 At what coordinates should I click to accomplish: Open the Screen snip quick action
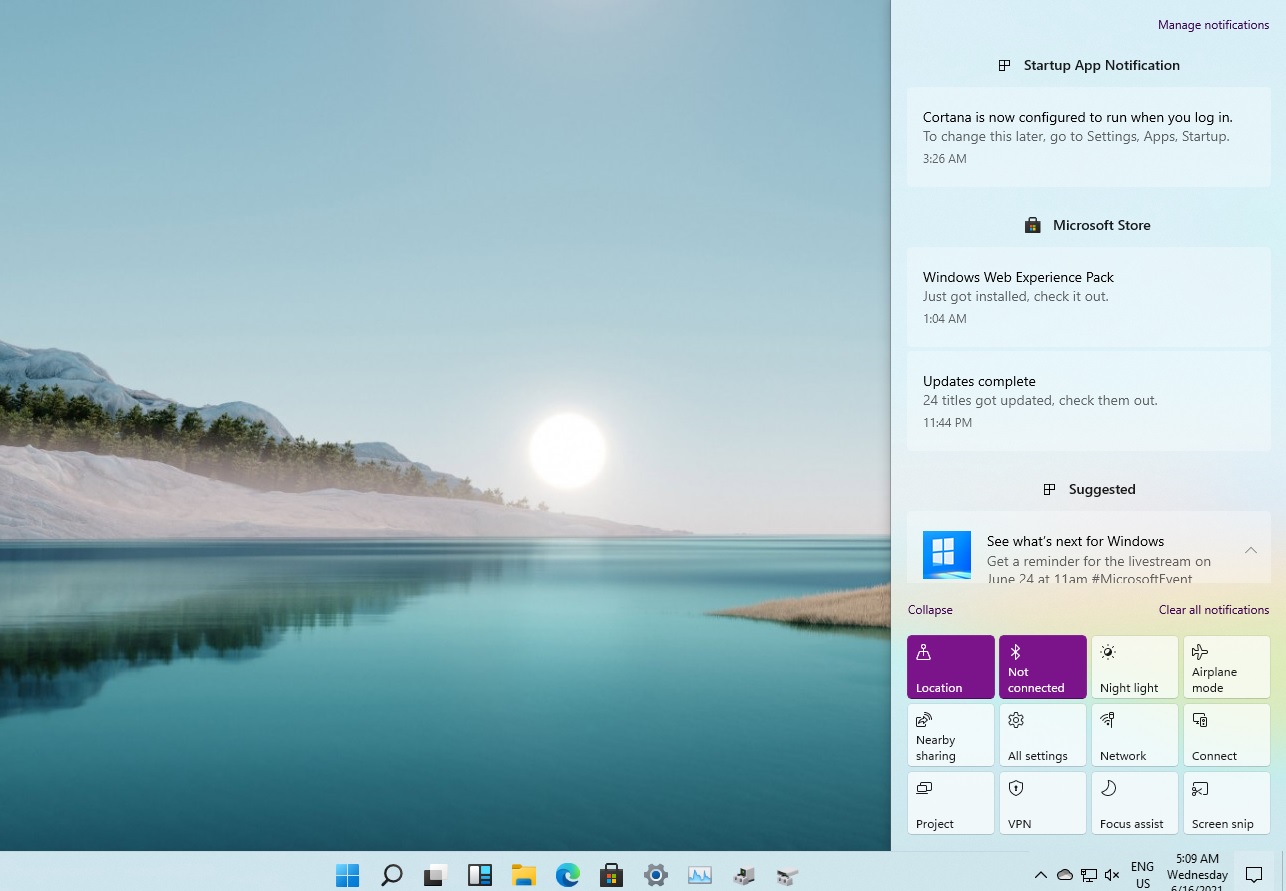tap(1226, 803)
